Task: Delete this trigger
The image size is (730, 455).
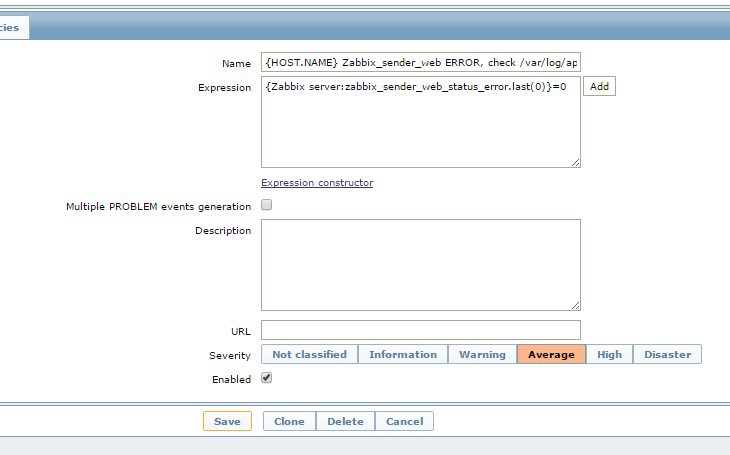Action: 345,421
